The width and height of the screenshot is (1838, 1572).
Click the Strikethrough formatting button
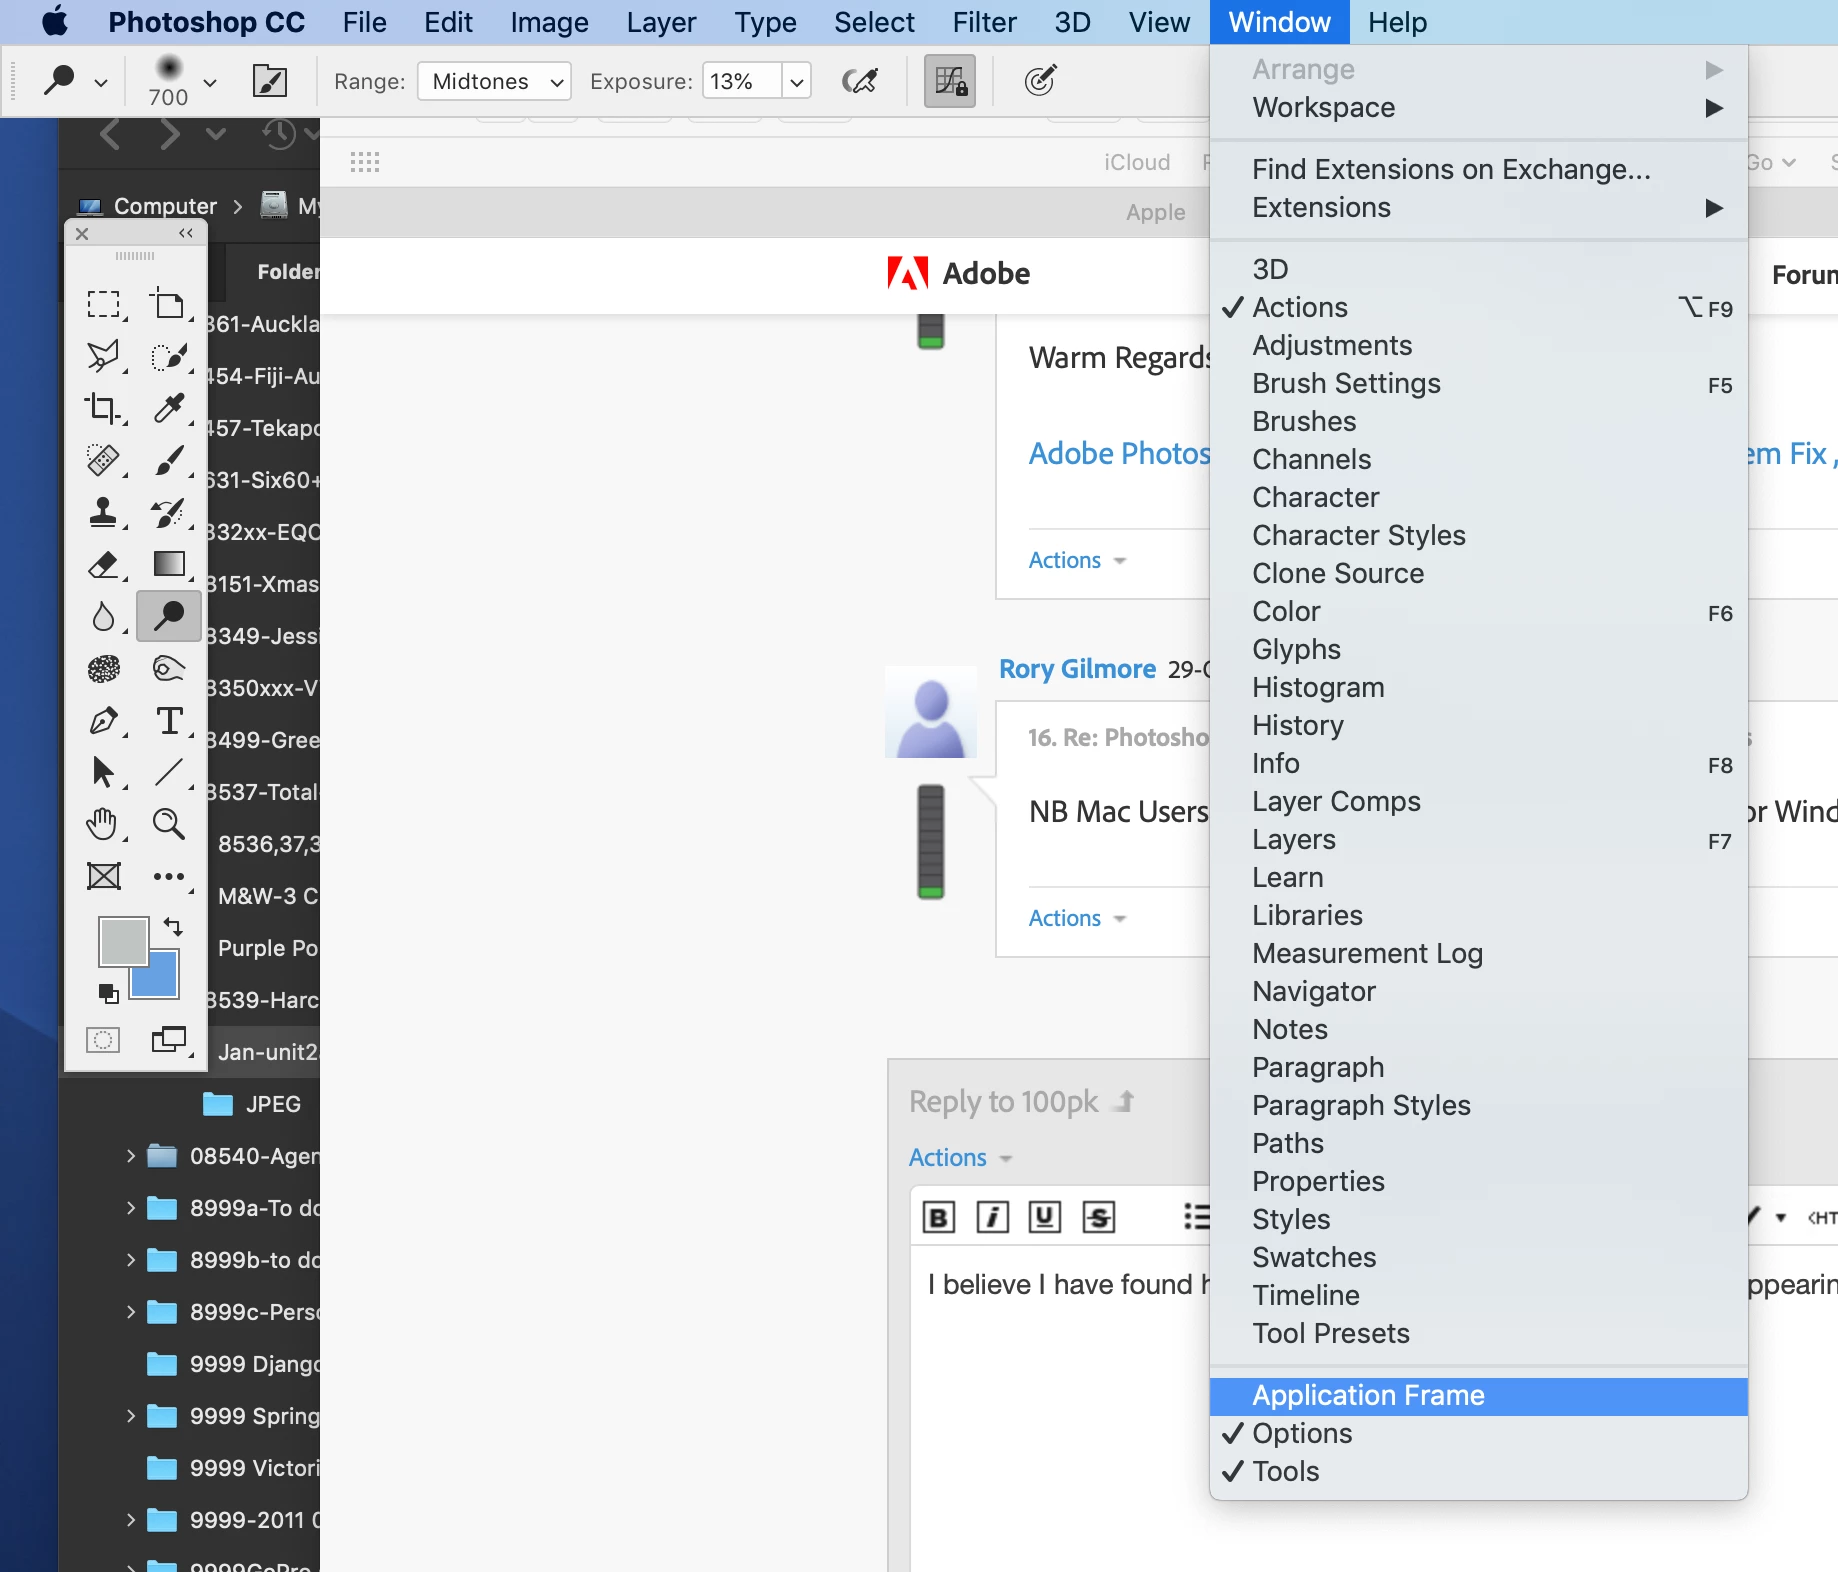[x=1099, y=1217]
